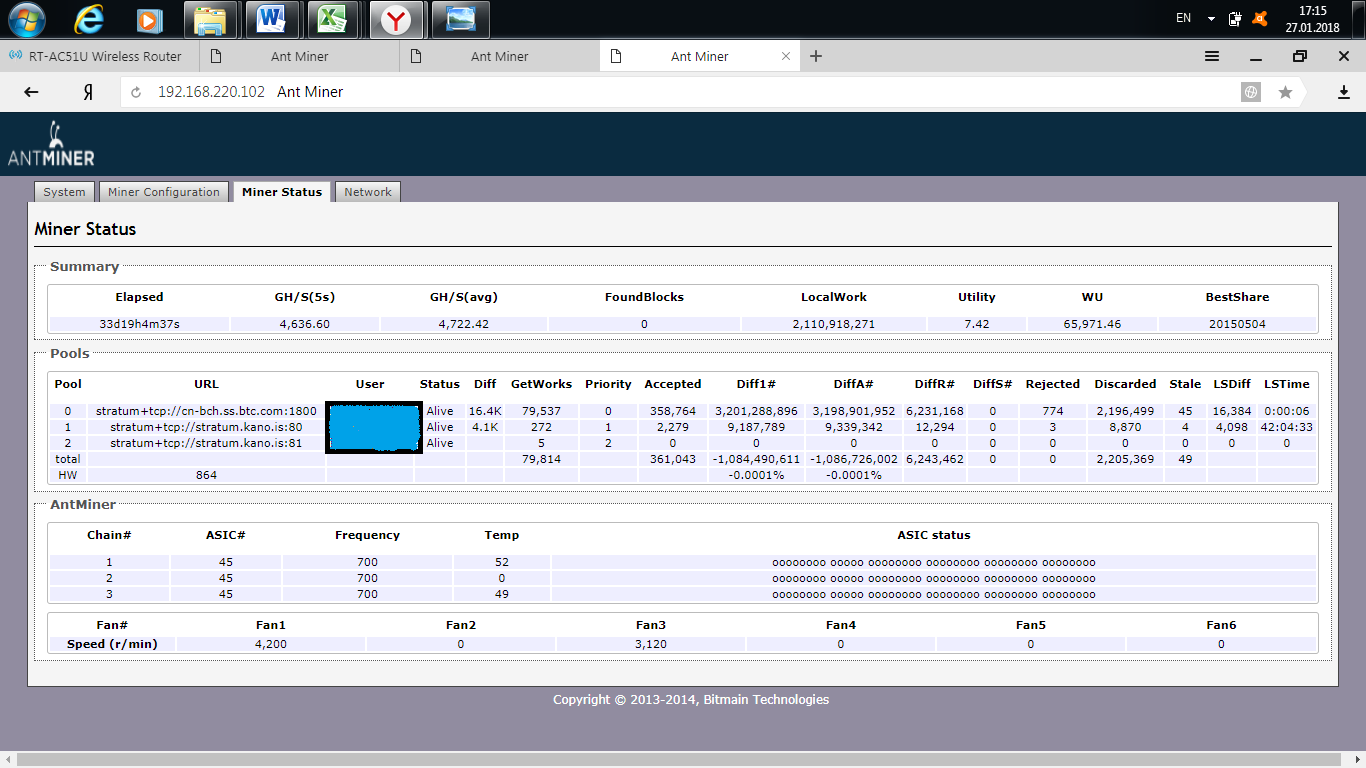Click Discarded value 2,196,499
Viewport: 1366px width, 768px height.
point(1124,411)
